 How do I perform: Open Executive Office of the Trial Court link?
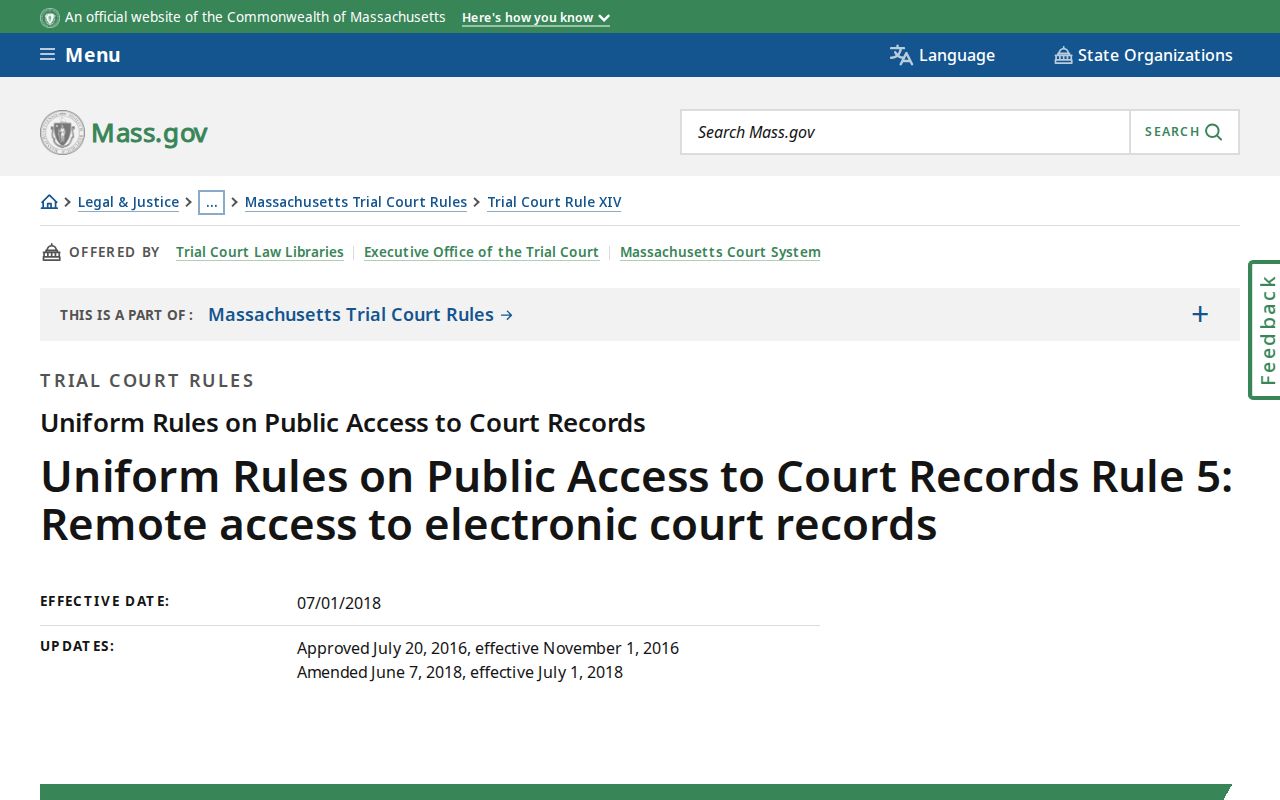[481, 252]
